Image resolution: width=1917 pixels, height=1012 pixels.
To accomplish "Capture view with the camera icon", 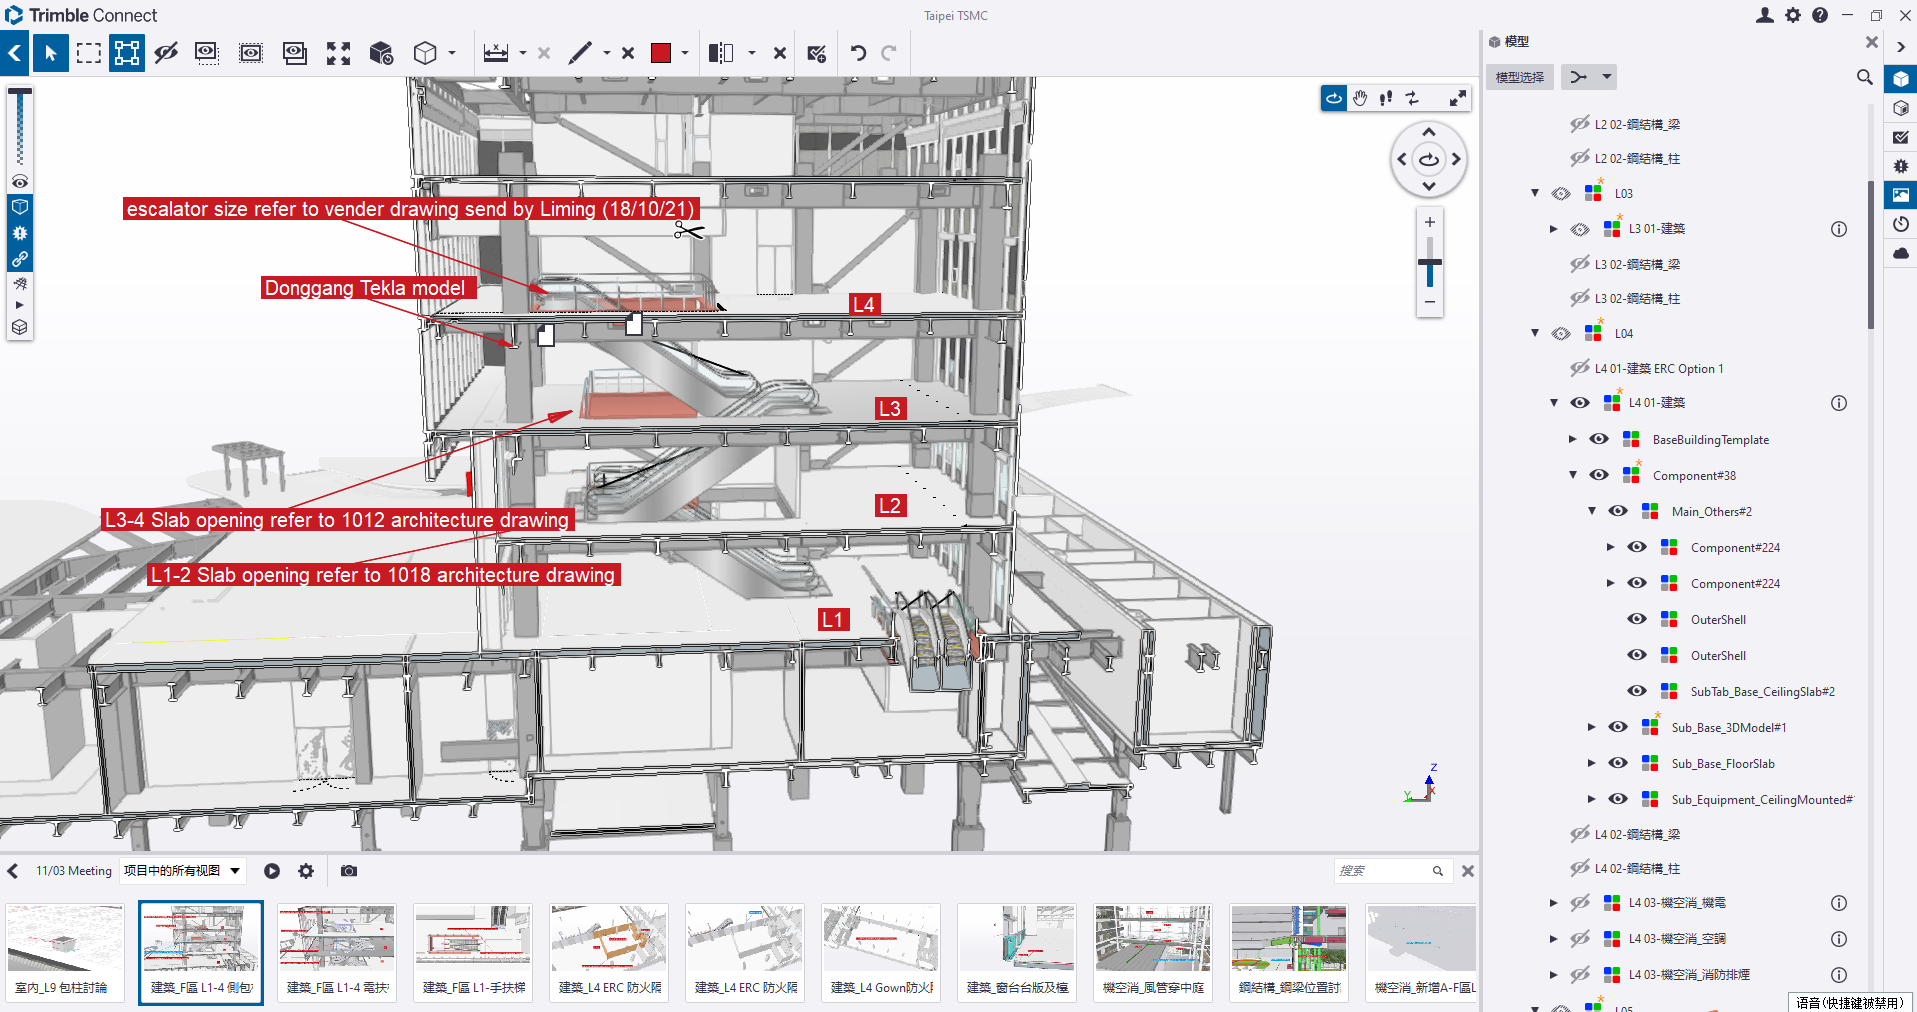I will coord(348,871).
